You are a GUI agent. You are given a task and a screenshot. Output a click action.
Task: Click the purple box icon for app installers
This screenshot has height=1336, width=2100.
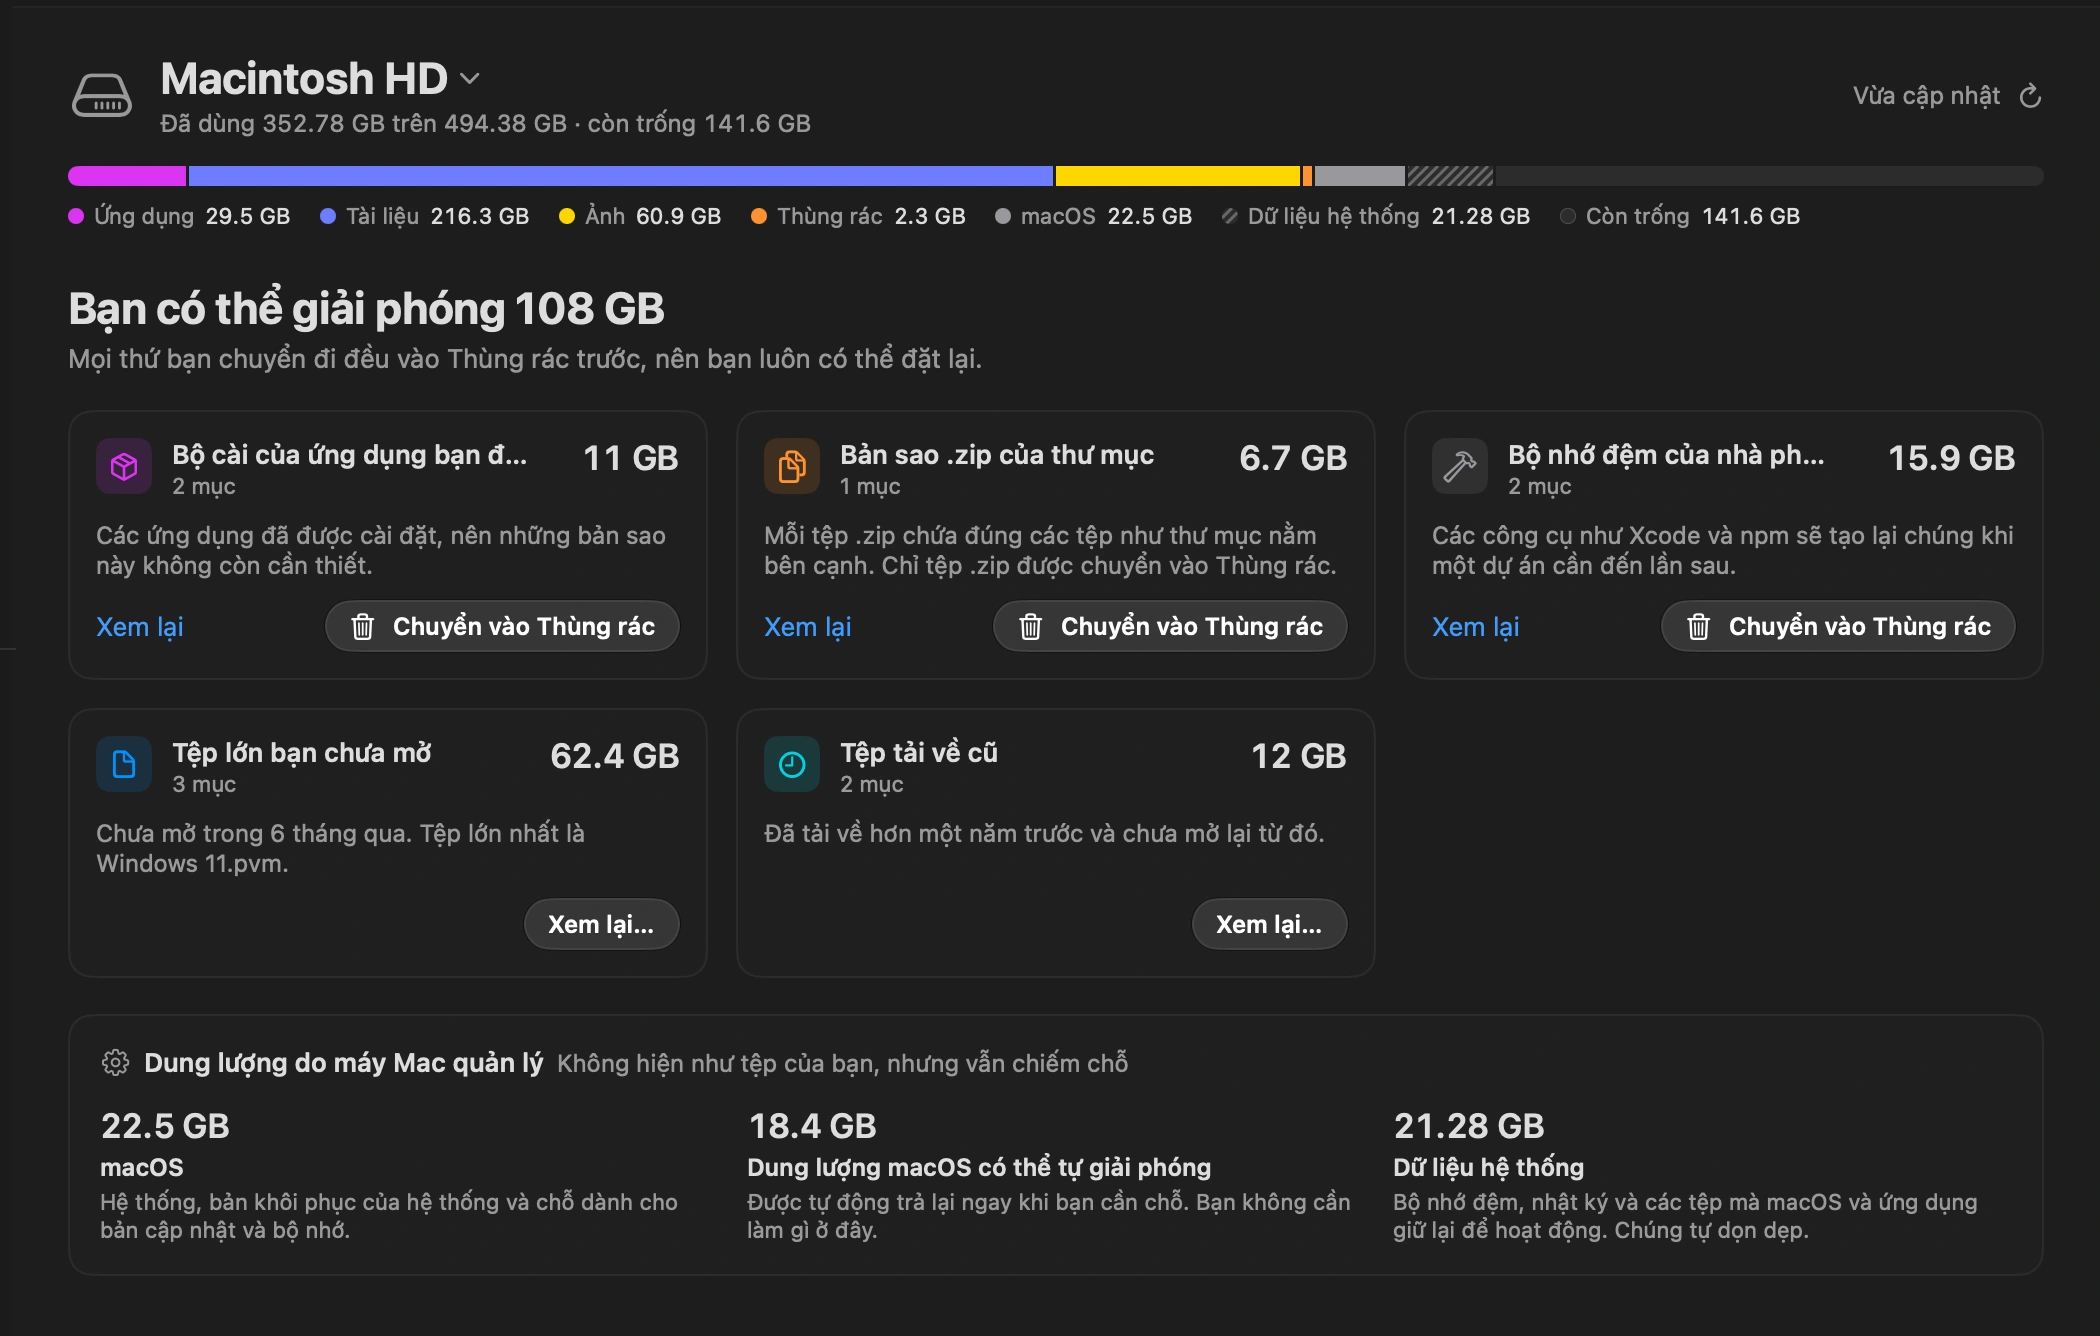click(124, 466)
